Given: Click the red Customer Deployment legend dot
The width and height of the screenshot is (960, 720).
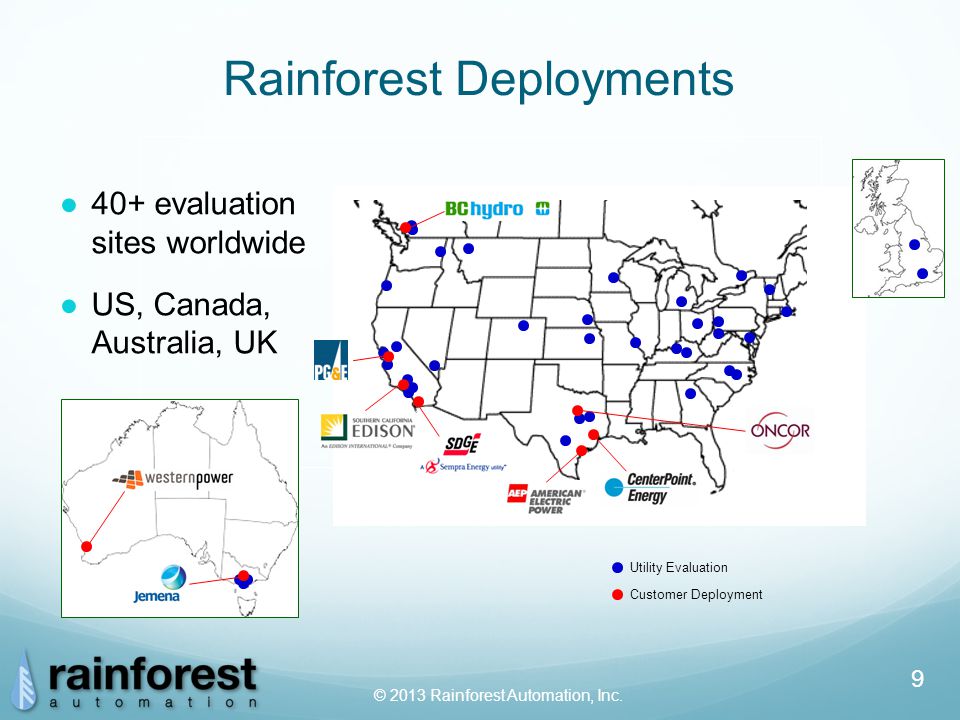Looking at the screenshot, I should click(x=617, y=594).
